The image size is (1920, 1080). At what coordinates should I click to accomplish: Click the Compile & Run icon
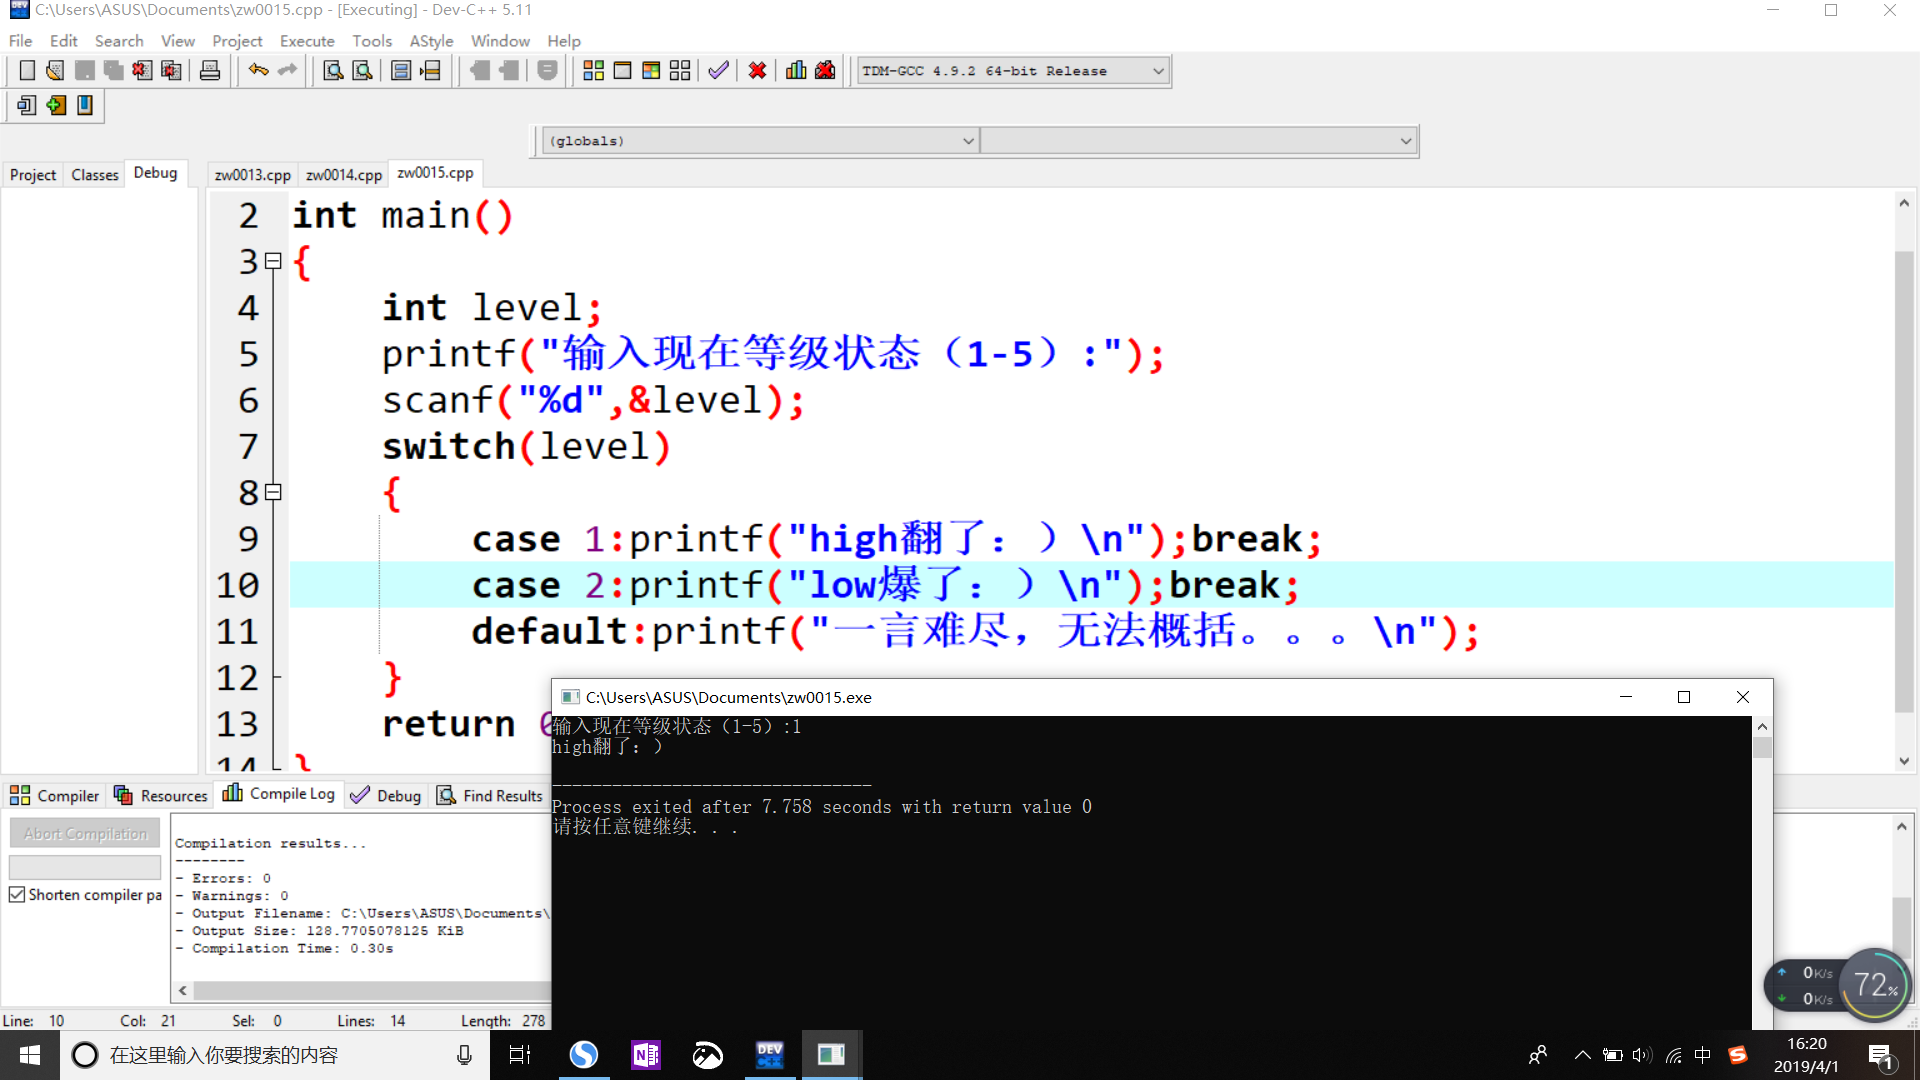[651, 71]
